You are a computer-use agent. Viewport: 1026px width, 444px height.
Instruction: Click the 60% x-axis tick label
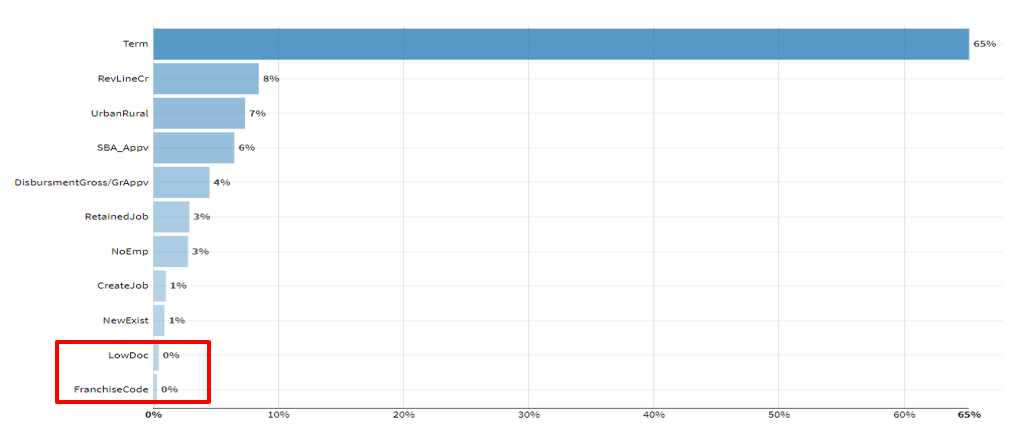click(904, 415)
